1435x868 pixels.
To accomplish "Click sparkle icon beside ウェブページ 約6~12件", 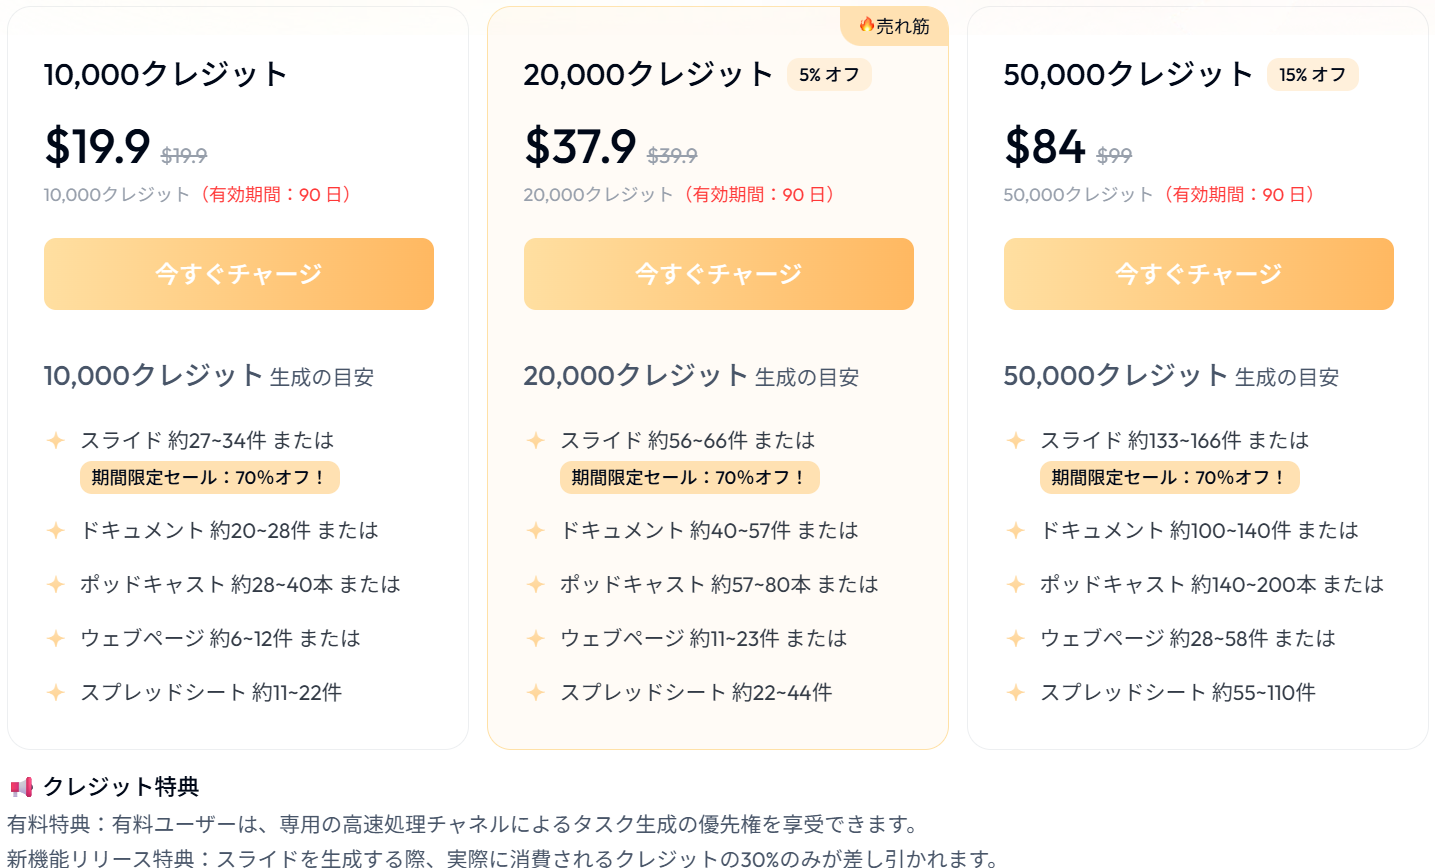I will 56,638.
